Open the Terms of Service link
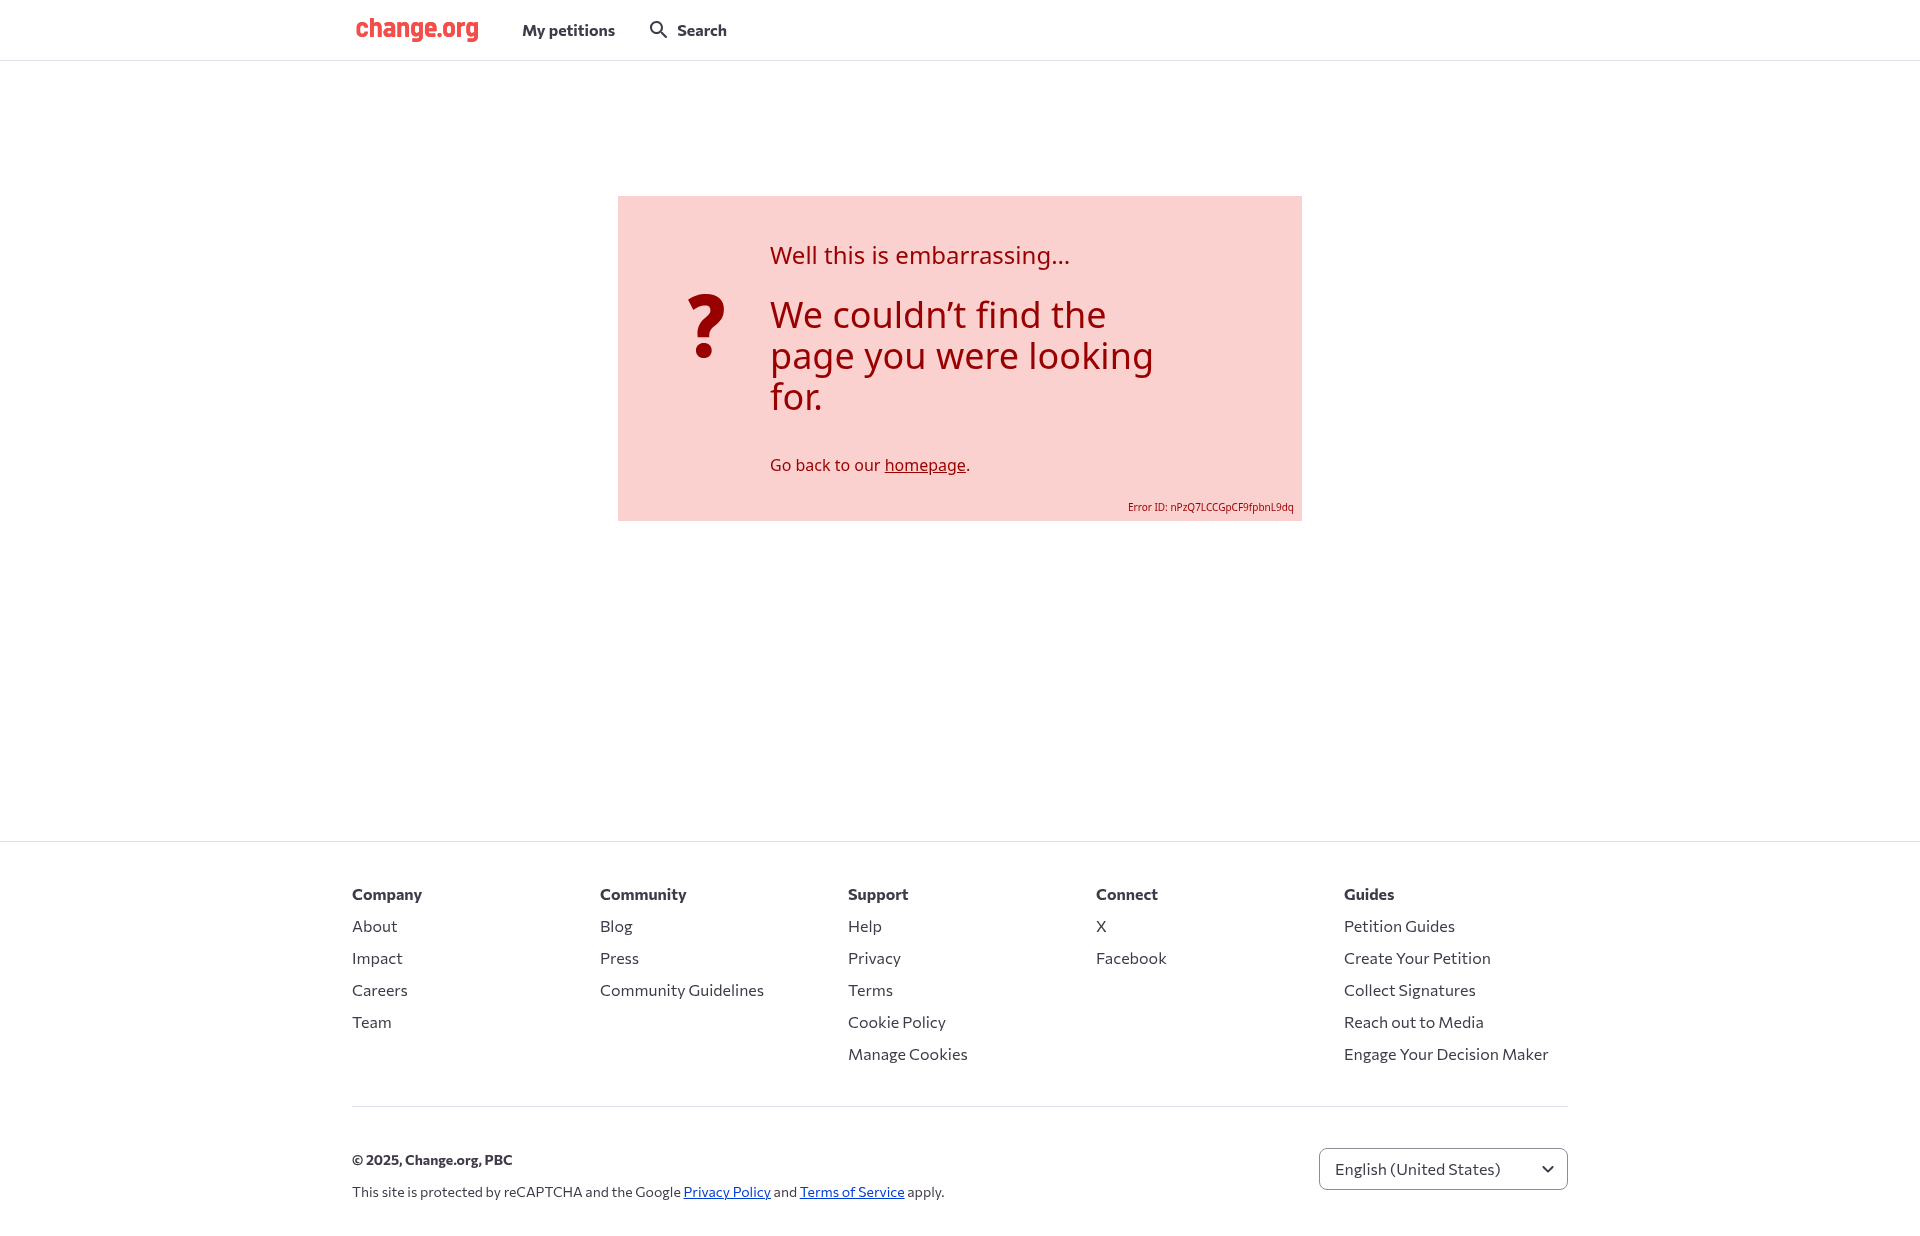The height and width of the screenshot is (1236, 1920). [852, 1192]
